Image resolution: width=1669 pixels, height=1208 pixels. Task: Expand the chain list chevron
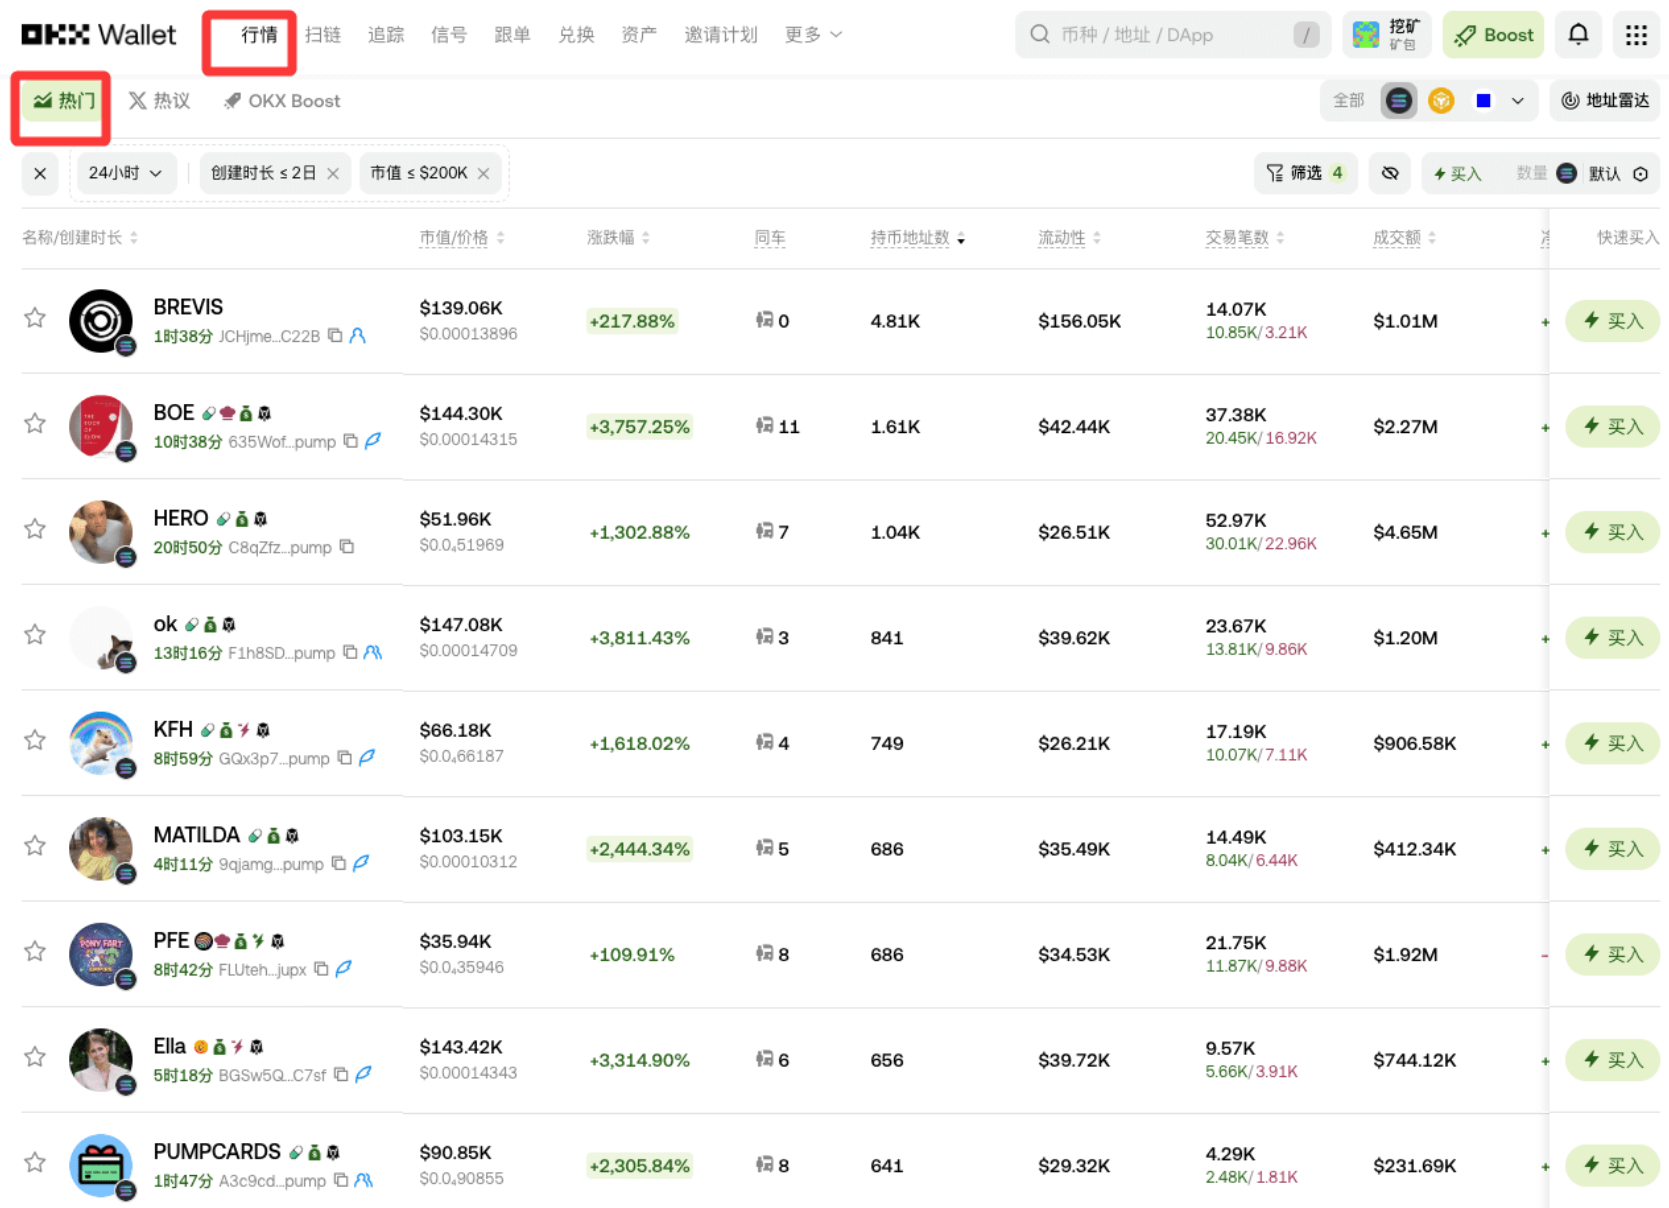[x=1517, y=101]
